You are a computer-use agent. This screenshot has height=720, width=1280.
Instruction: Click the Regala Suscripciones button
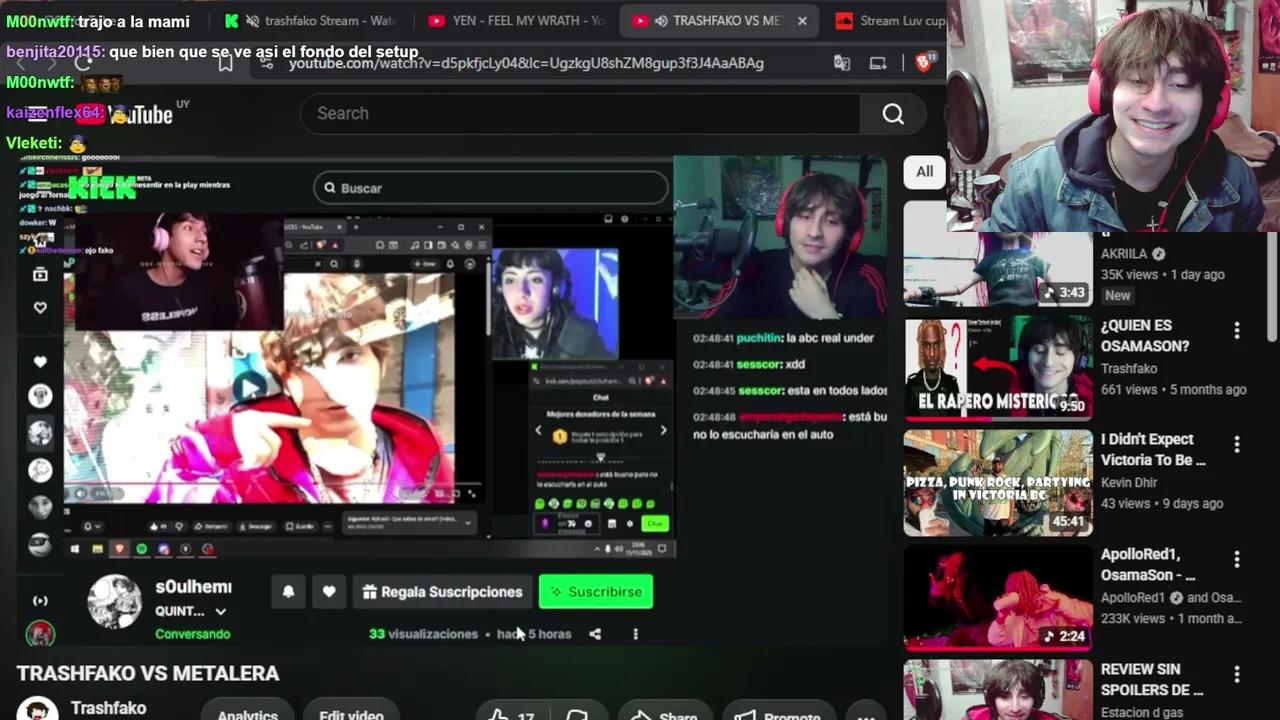(x=442, y=592)
